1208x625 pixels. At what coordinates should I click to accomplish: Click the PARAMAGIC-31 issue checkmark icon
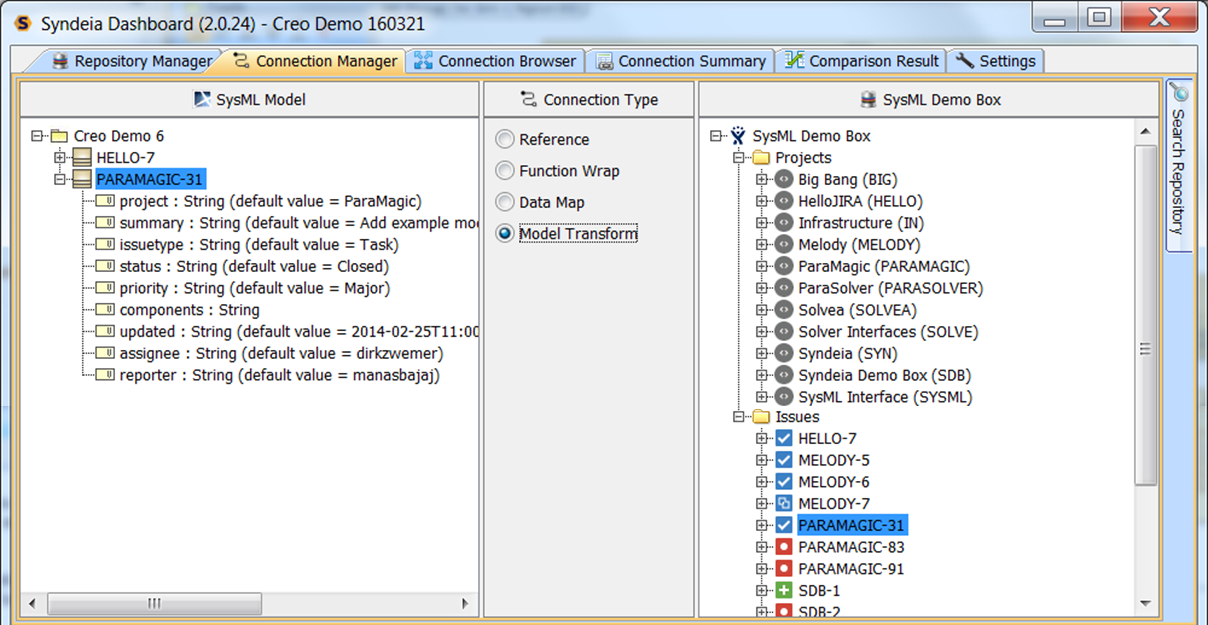click(784, 525)
